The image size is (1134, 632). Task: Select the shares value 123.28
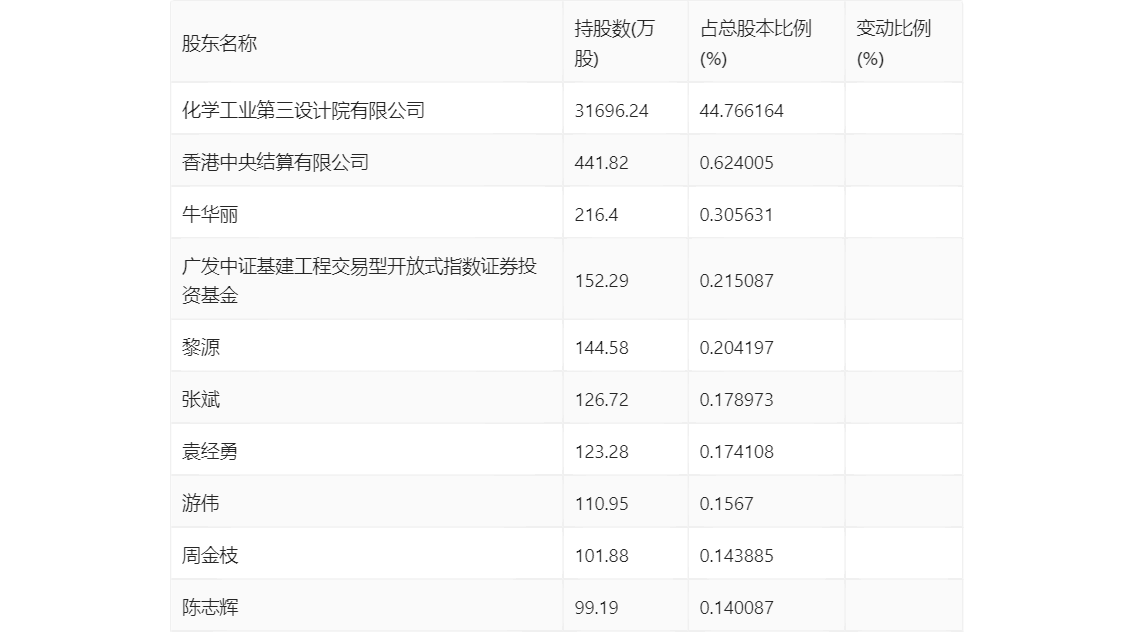tap(601, 452)
